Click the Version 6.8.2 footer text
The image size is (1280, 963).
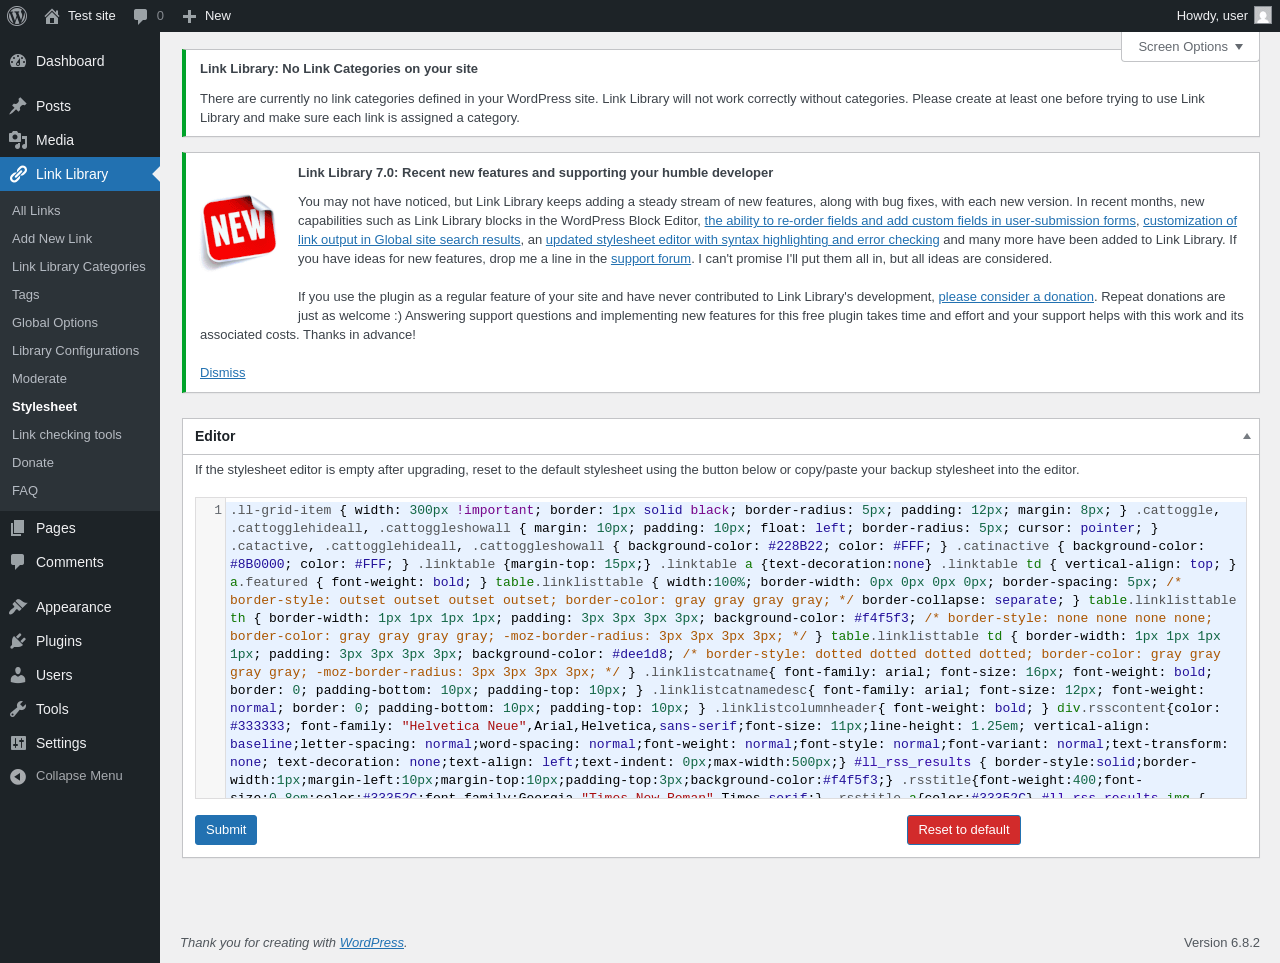point(1222,943)
